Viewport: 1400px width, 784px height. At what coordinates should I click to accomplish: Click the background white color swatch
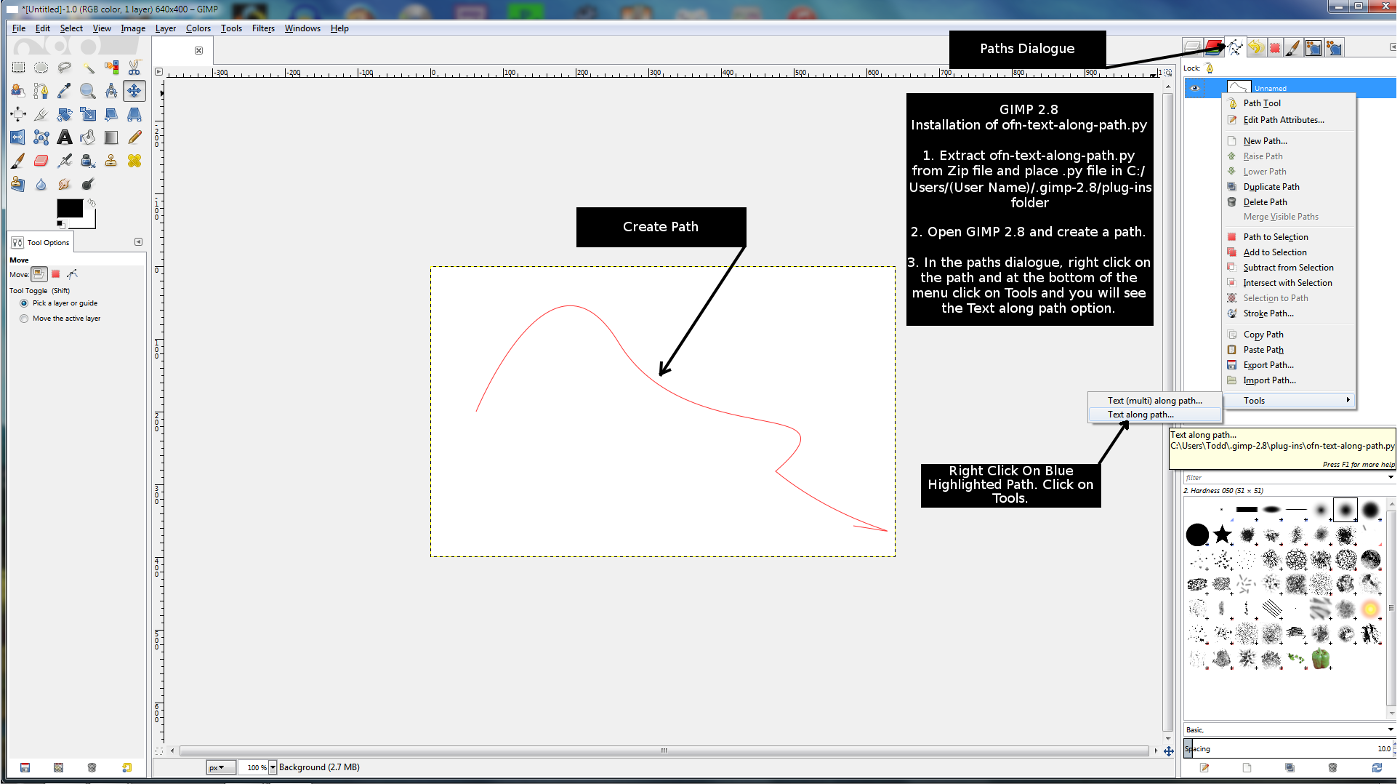(88, 221)
